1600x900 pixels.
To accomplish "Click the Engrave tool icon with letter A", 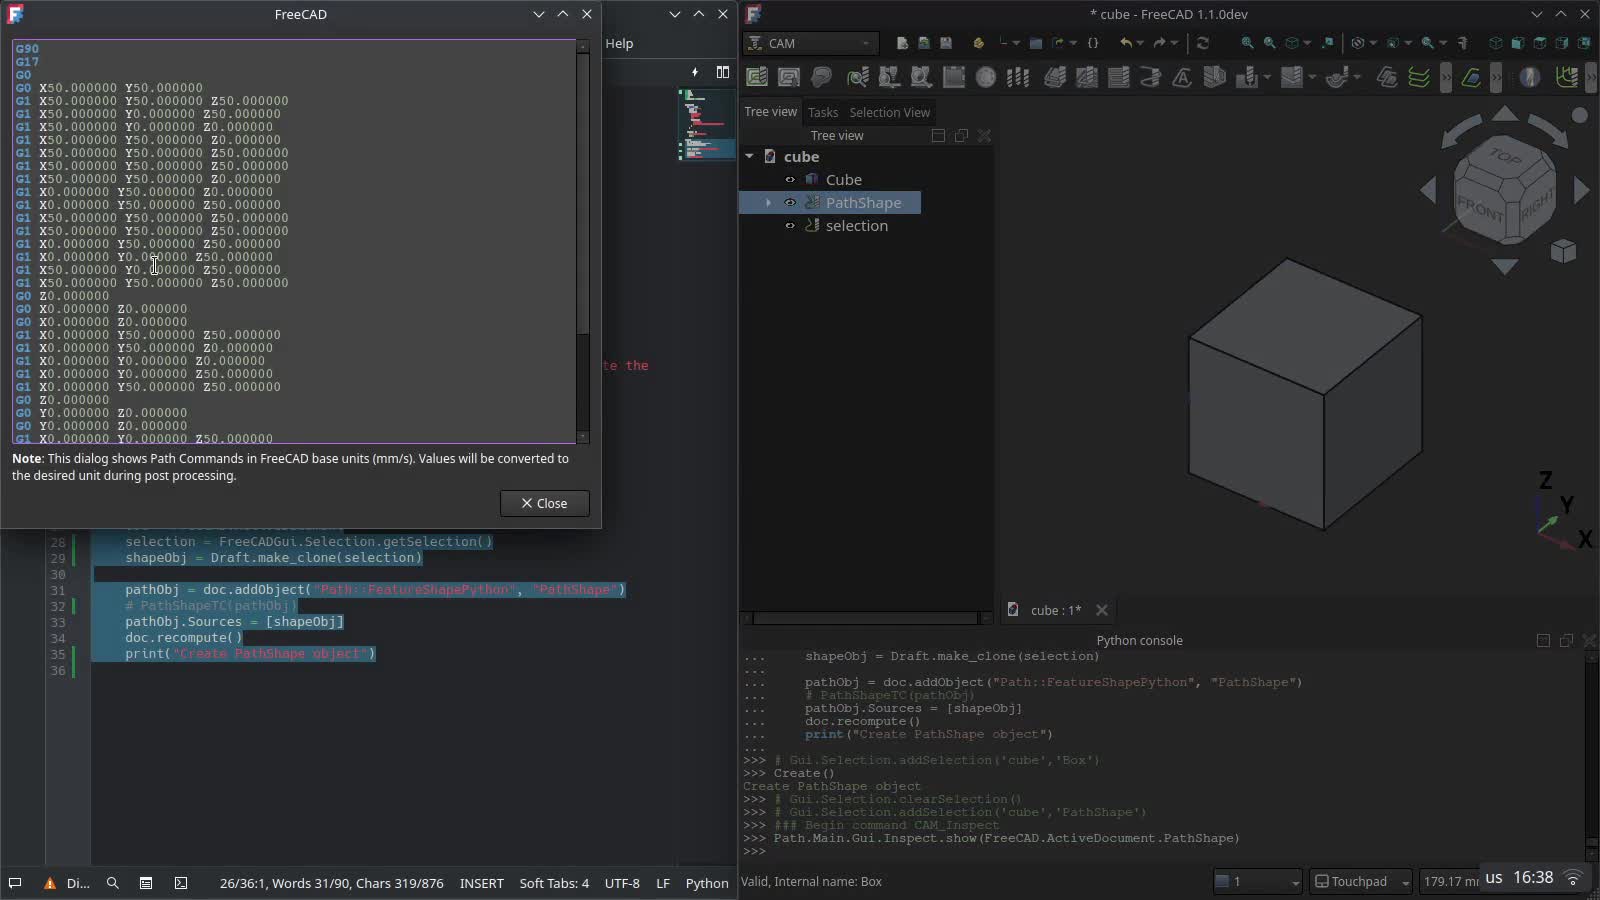I will (x=1182, y=77).
